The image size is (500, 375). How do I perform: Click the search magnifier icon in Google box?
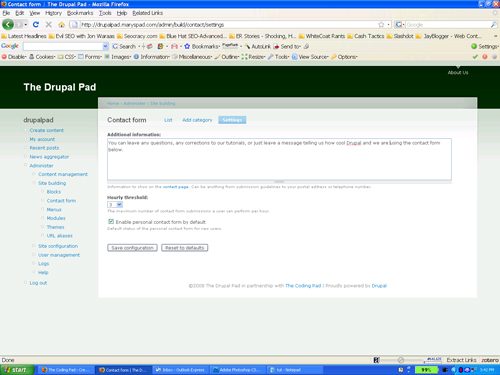pos(494,25)
